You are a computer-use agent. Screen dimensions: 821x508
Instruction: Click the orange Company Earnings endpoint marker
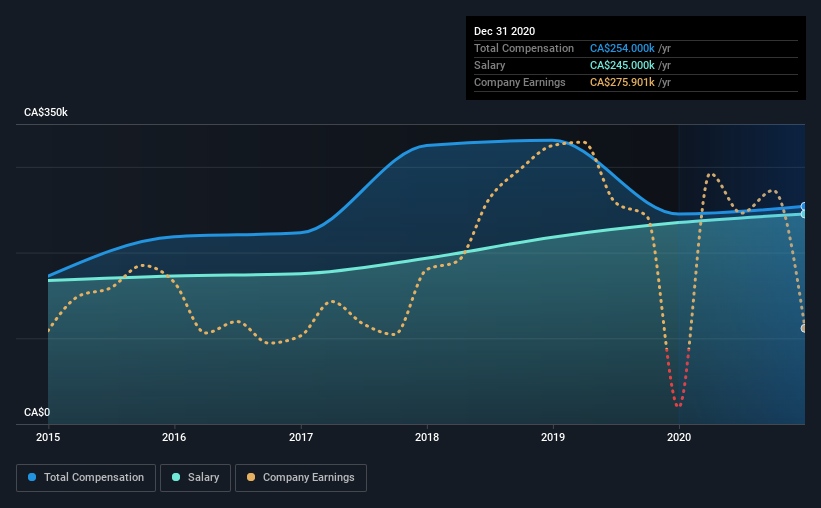pos(804,328)
